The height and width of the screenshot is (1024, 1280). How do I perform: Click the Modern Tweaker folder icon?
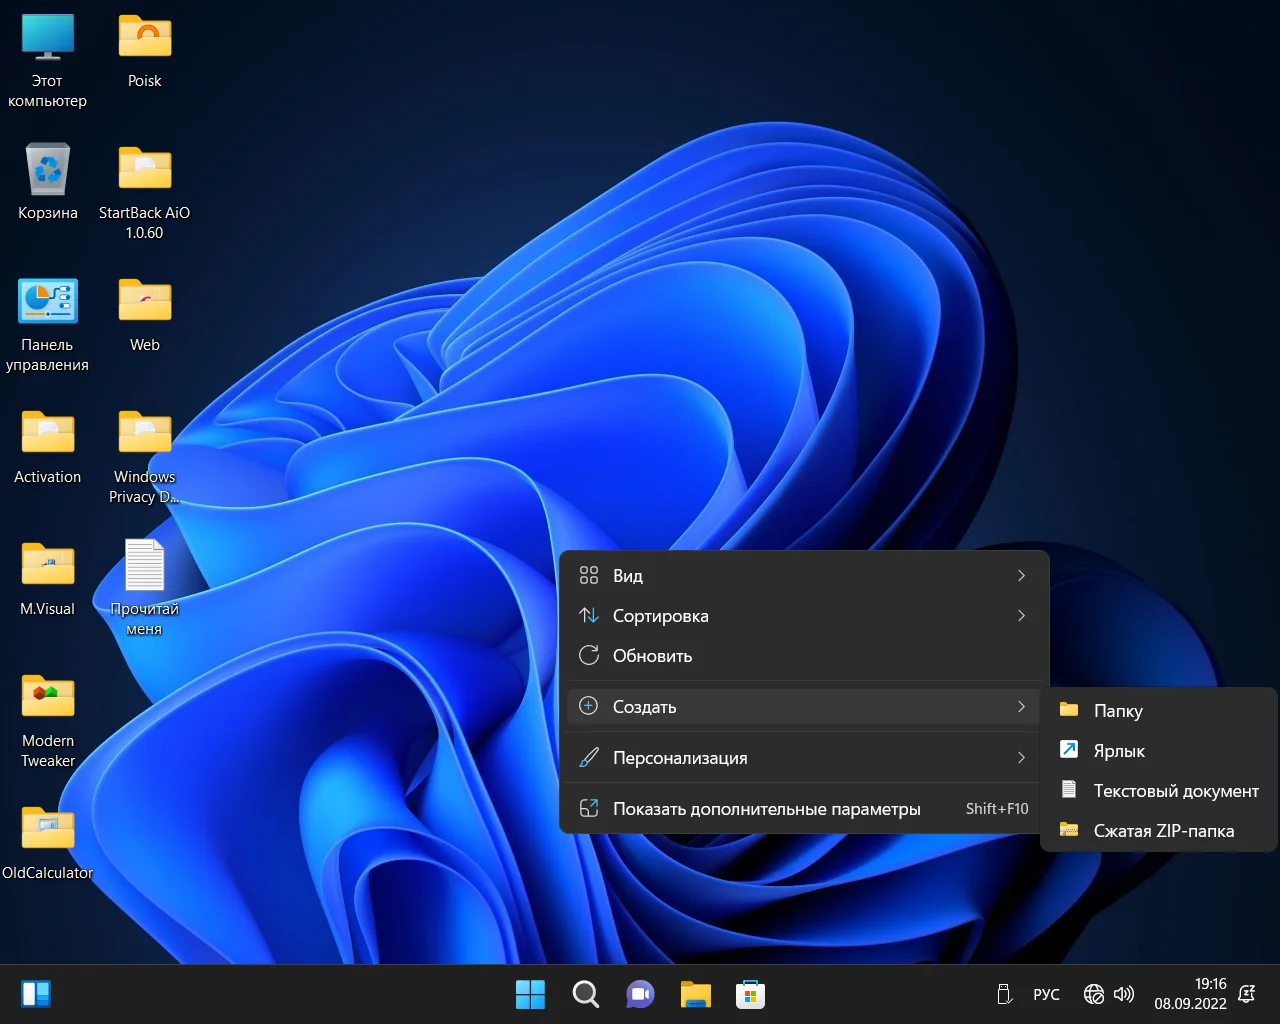point(47,698)
